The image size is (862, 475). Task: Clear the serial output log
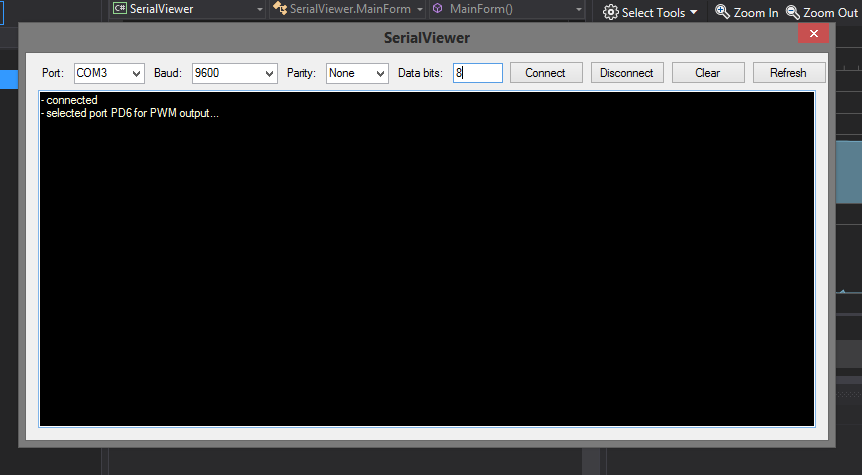click(708, 73)
